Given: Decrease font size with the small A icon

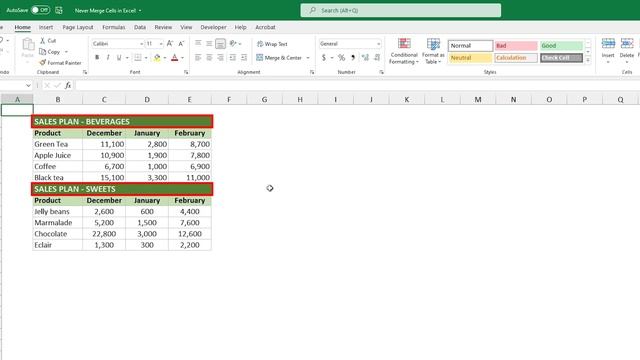Looking at the screenshot, I should pos(181,44).
